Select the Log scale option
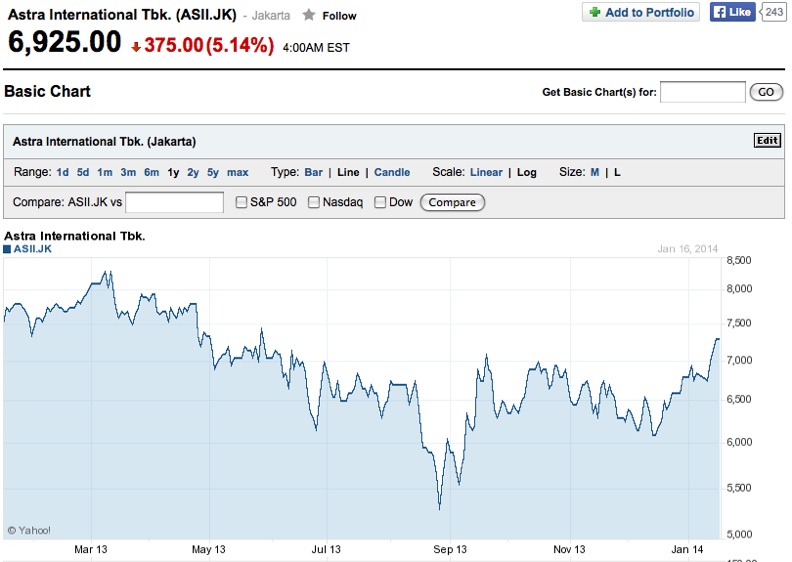The image size is (792, 562). 527,172
